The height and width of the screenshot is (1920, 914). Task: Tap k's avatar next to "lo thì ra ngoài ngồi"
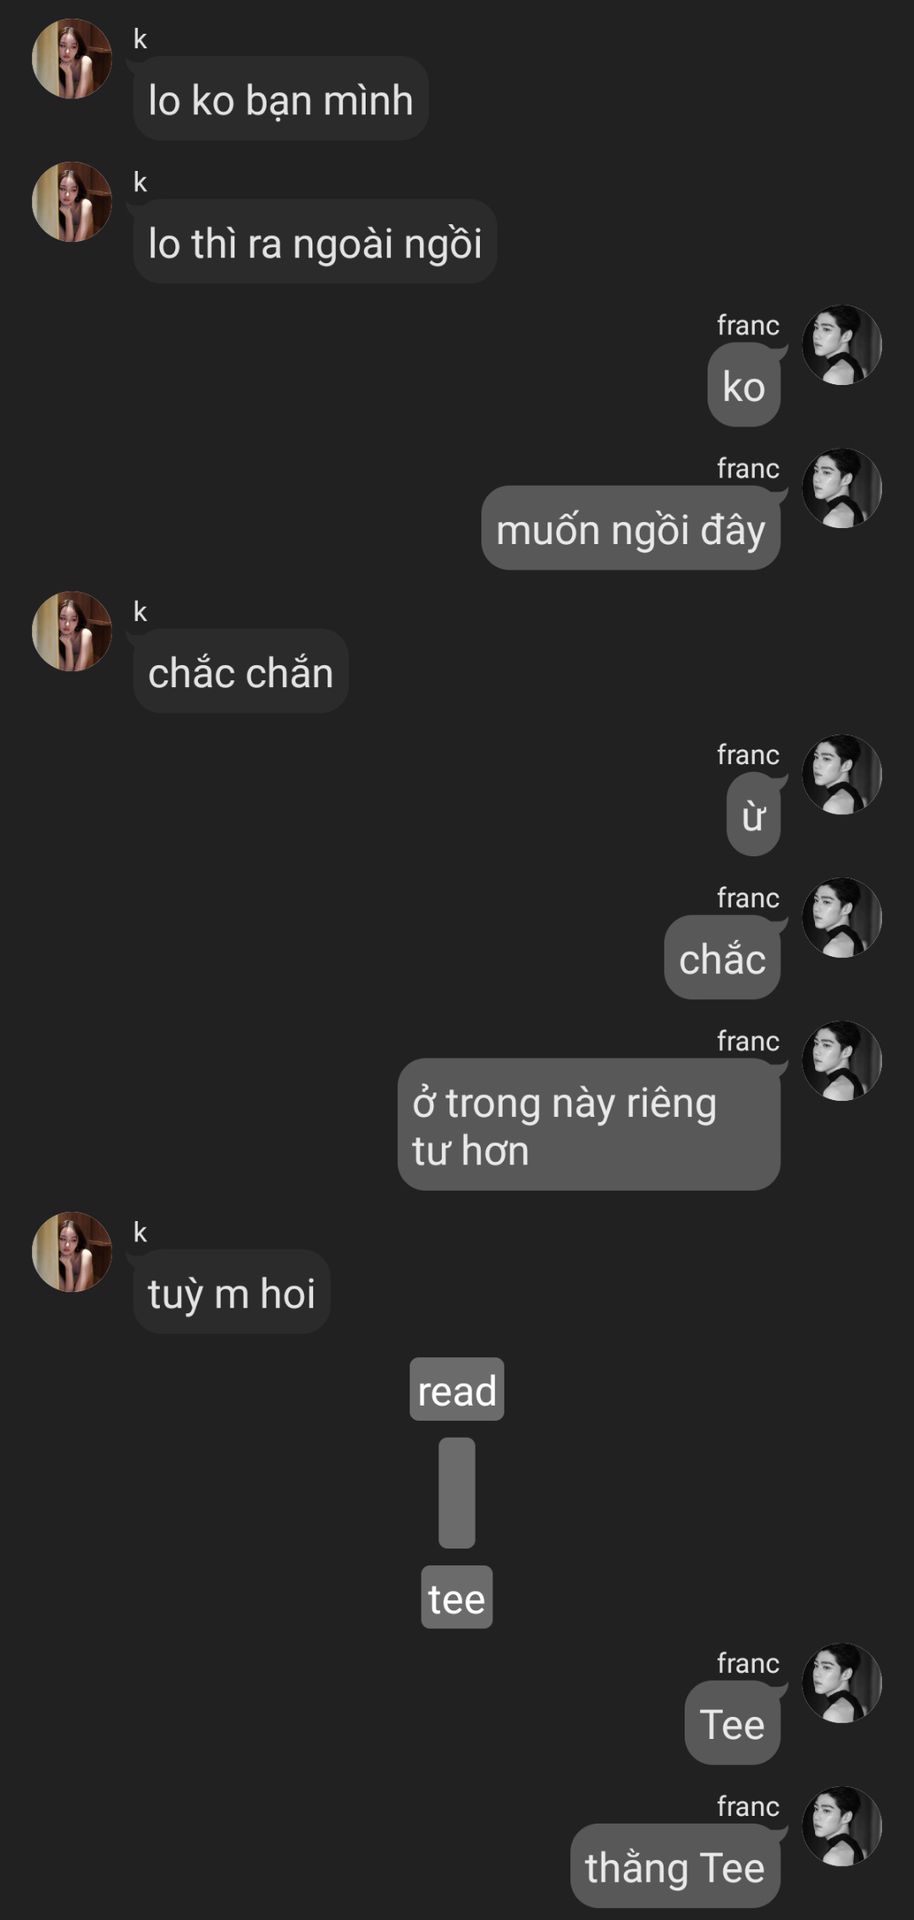point(72,202)
